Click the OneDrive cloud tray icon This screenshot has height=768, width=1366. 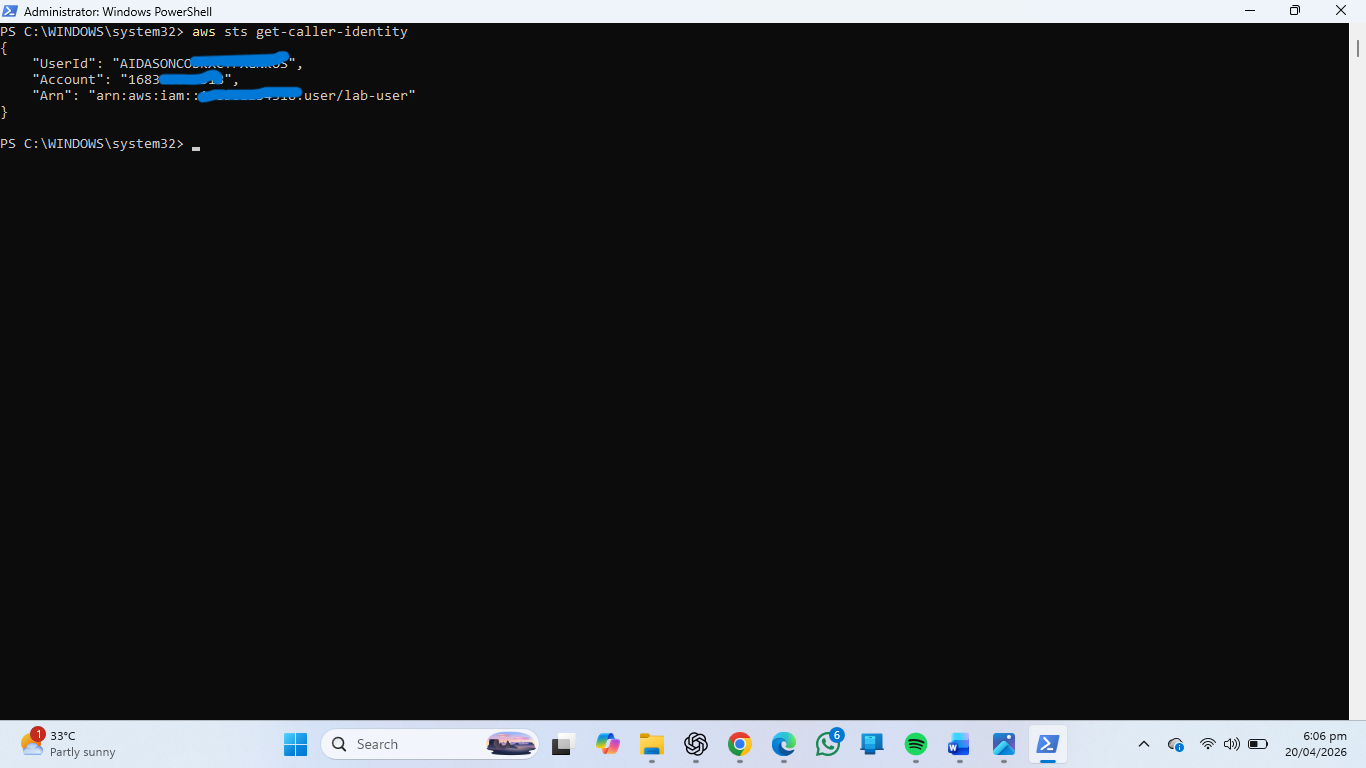pyautogui.click(x=1176, y=744)
